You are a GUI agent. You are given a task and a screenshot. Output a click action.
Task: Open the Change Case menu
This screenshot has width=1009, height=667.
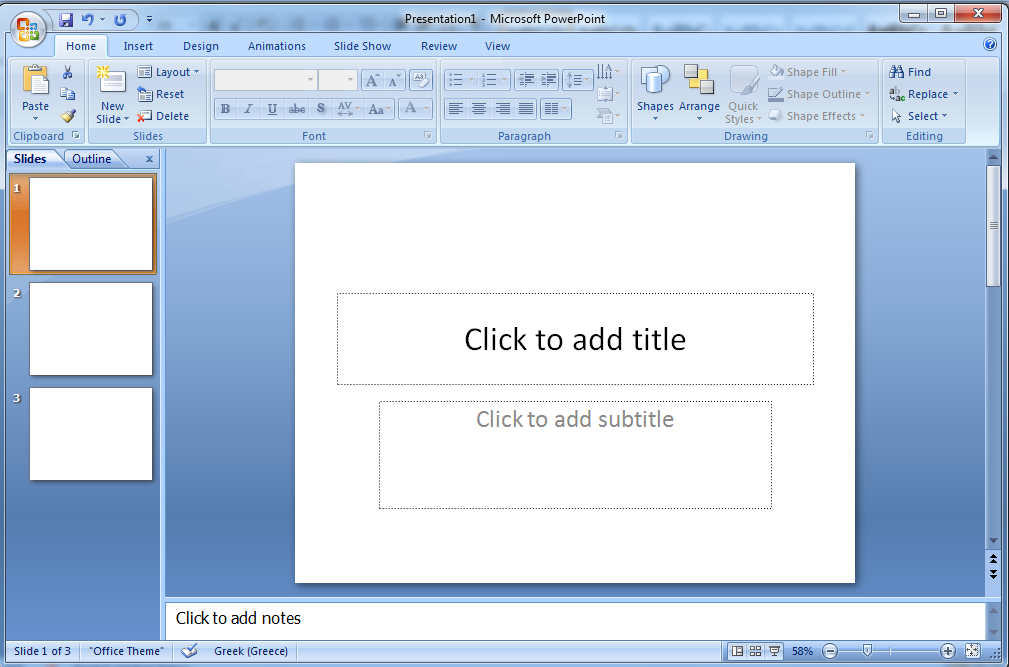point(380,109)
